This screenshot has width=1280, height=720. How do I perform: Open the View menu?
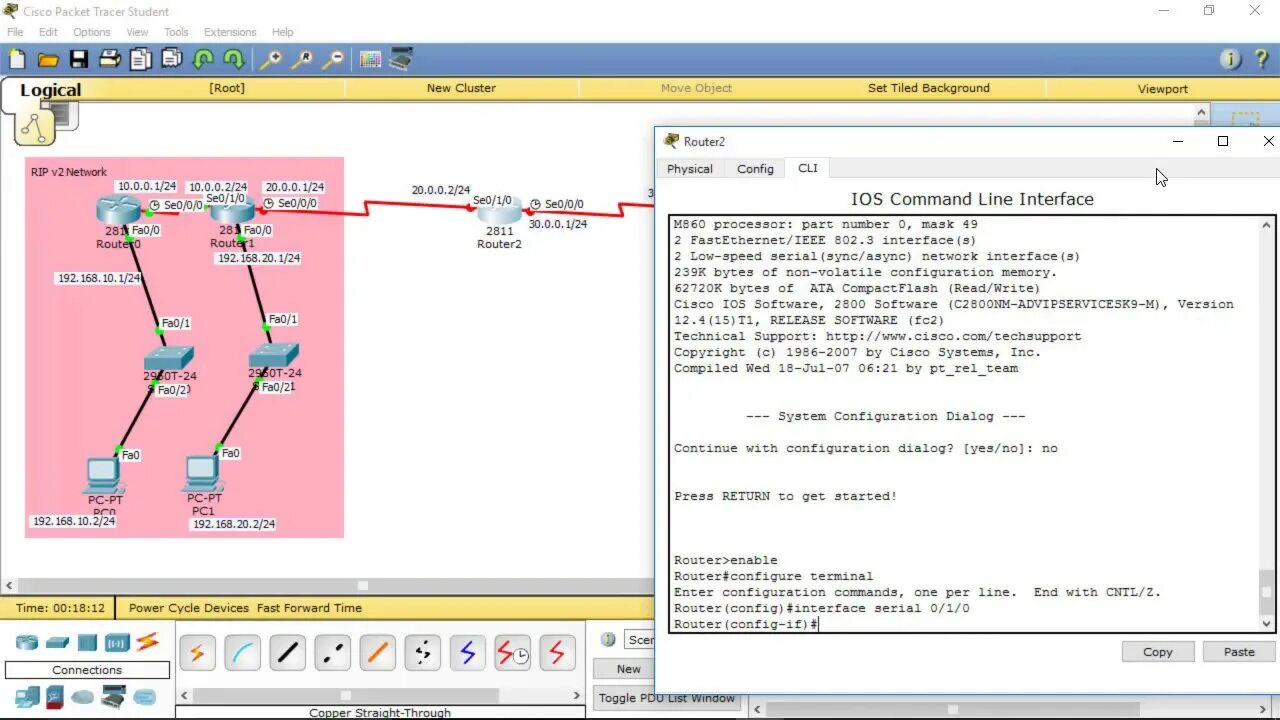(137, 32)
